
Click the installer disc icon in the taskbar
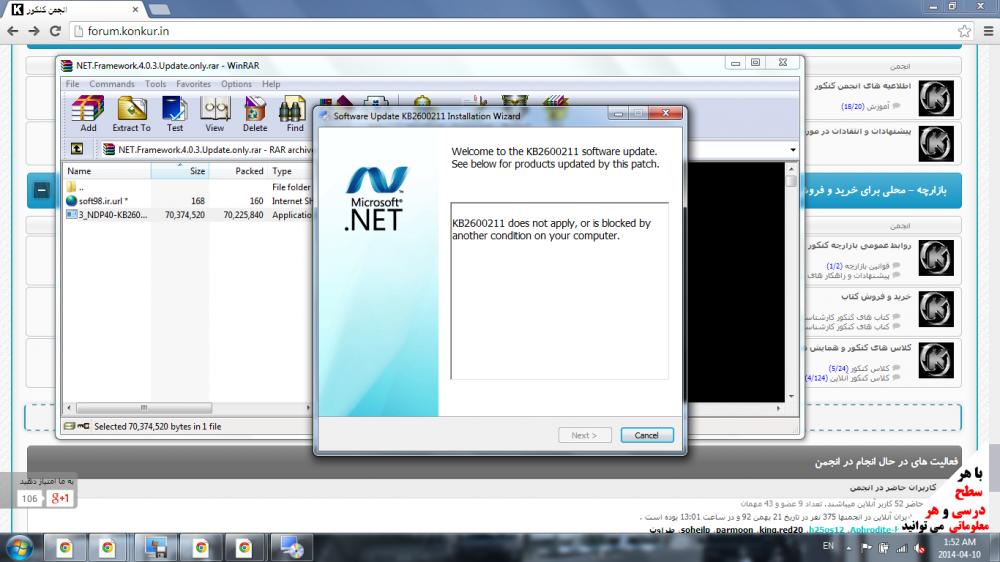pyautogui.click(x=292, y=548)
